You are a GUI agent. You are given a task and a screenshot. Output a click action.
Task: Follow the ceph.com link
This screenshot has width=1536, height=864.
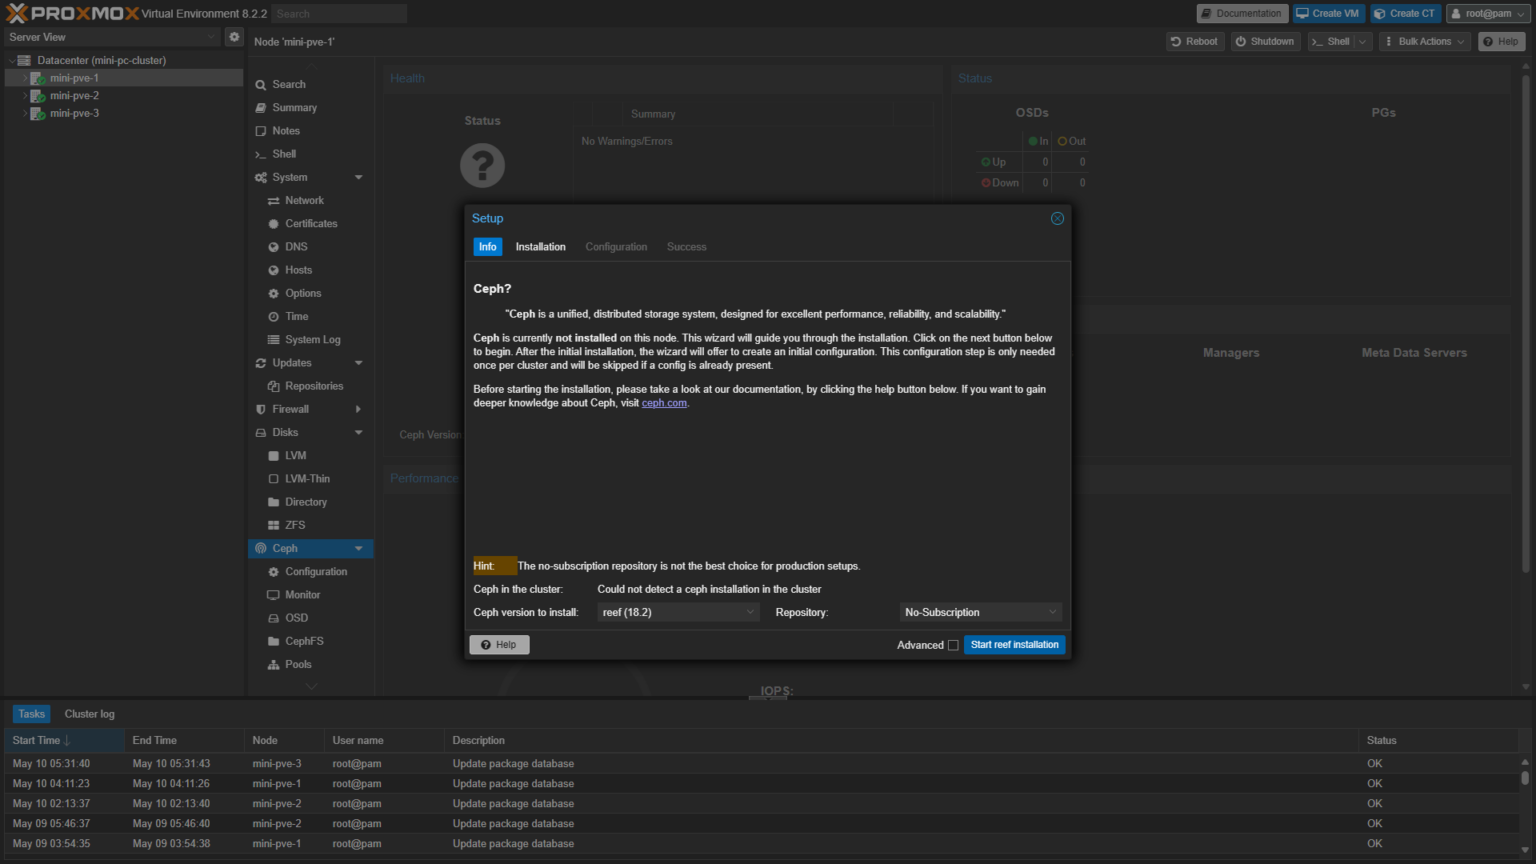point(664,402)
